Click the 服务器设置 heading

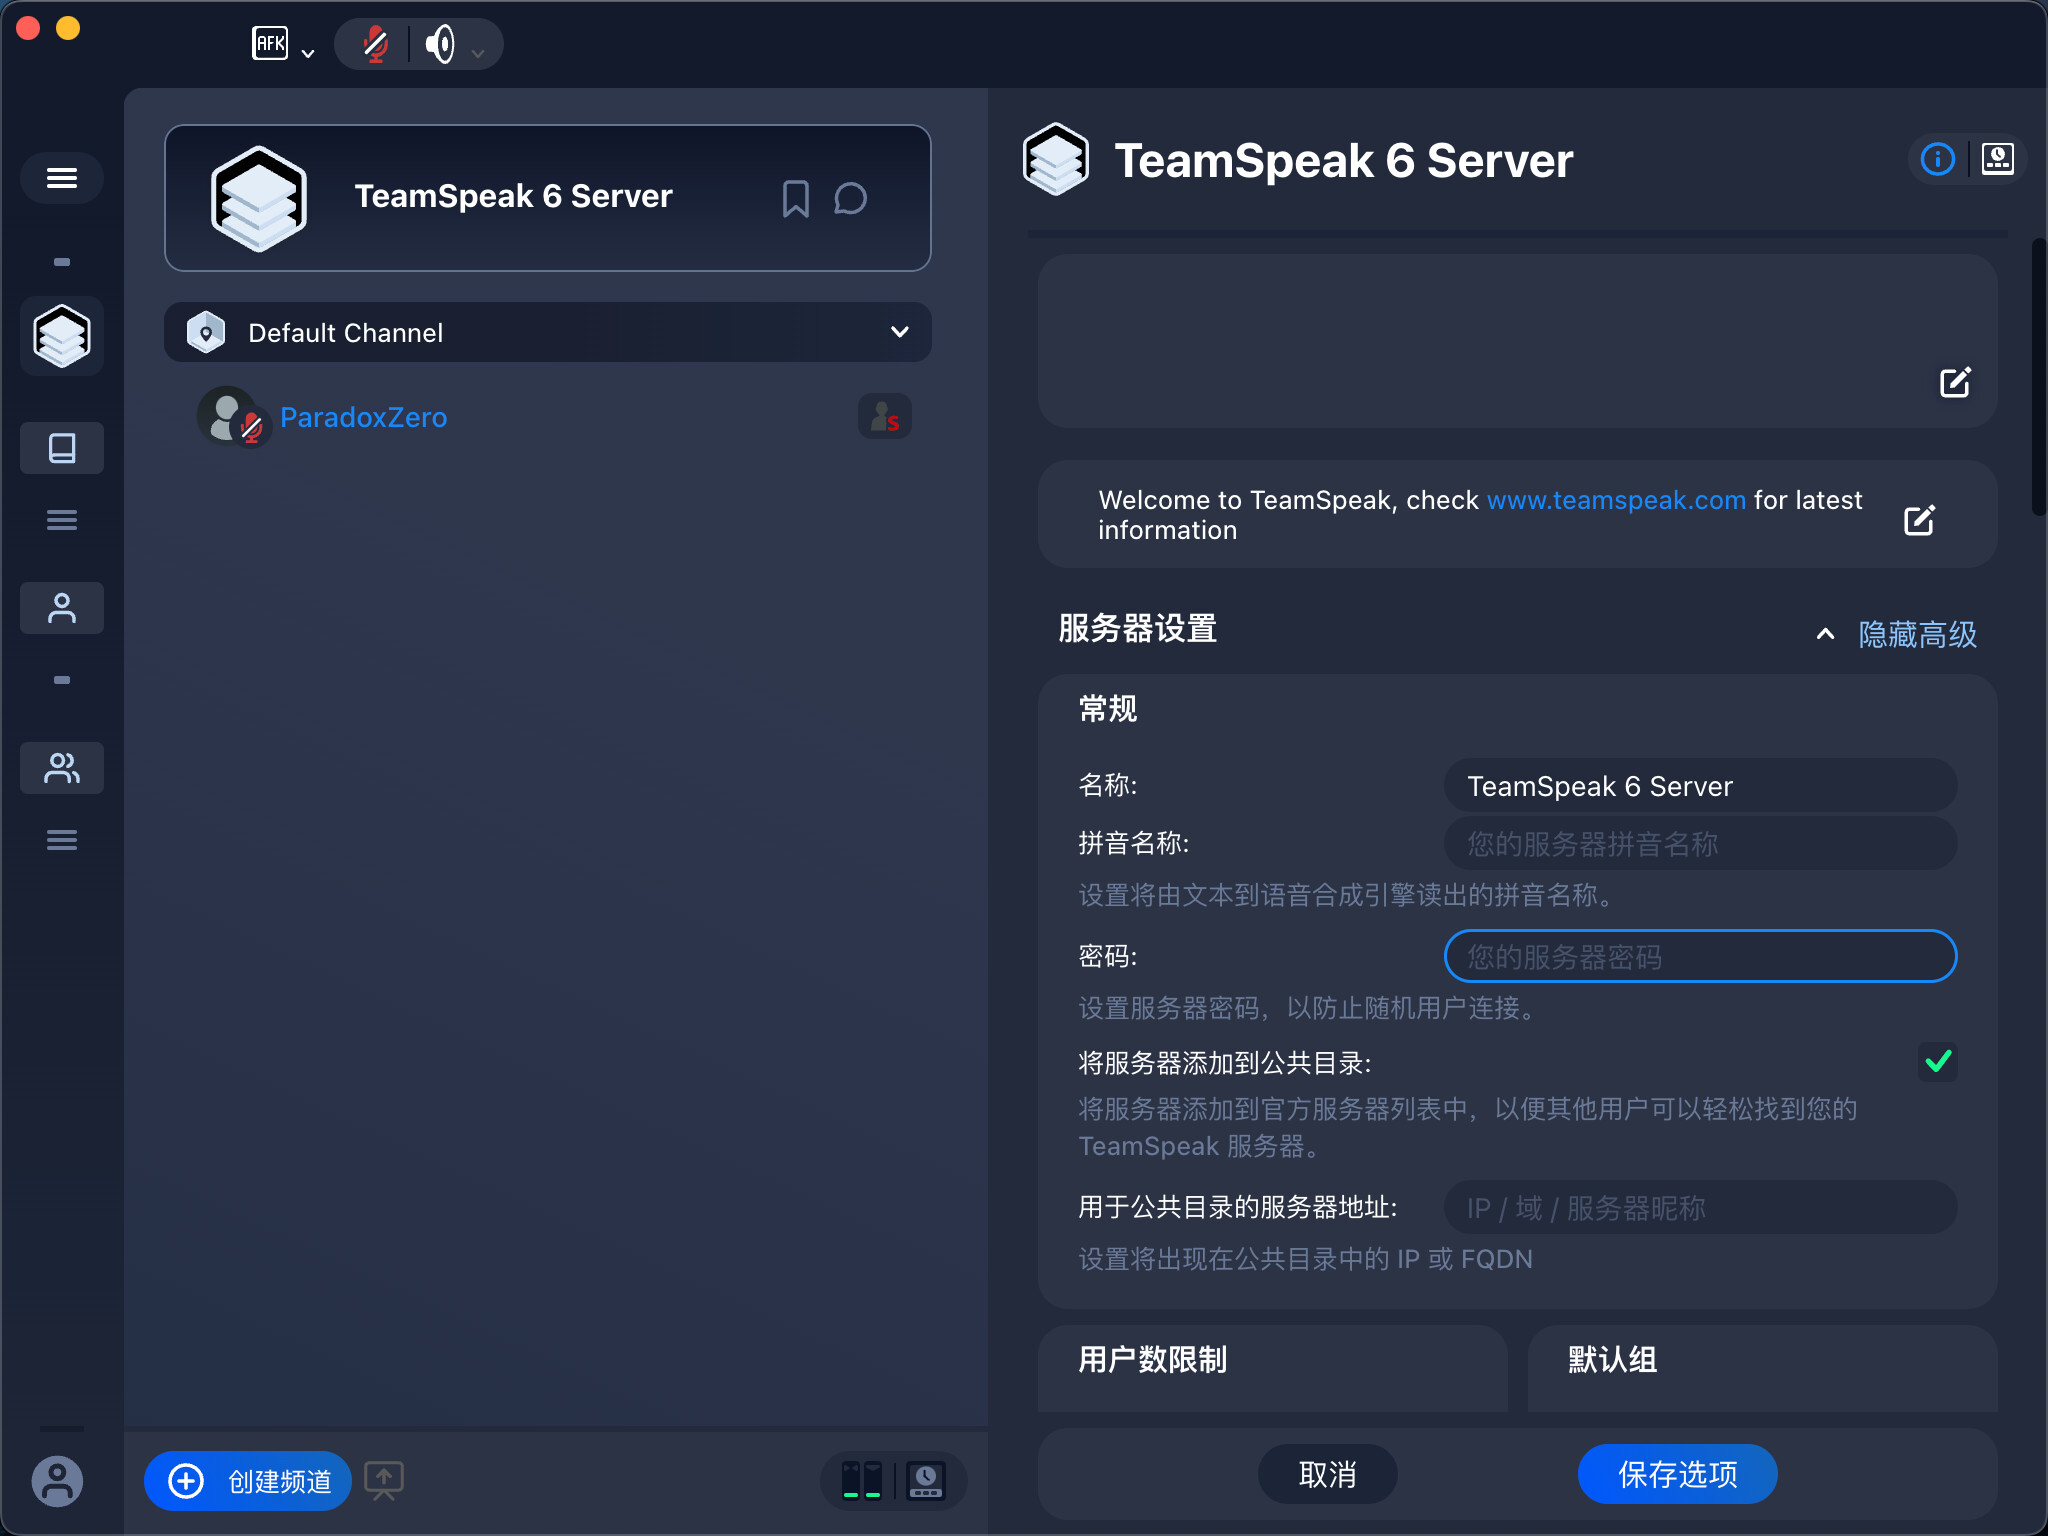pyautogui.click(x=1138, y=629)
